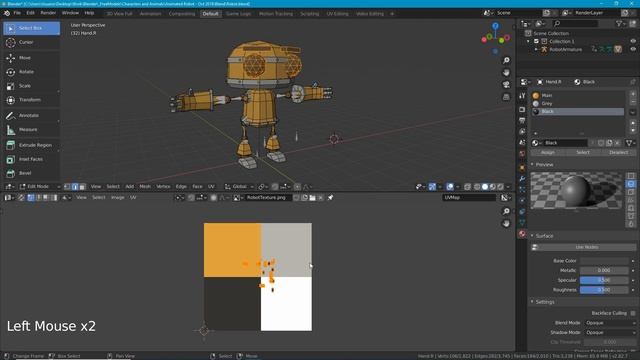Adjust the Roughness slider
The width and height of the screenshot is (640, 360).
coord(604,290)
